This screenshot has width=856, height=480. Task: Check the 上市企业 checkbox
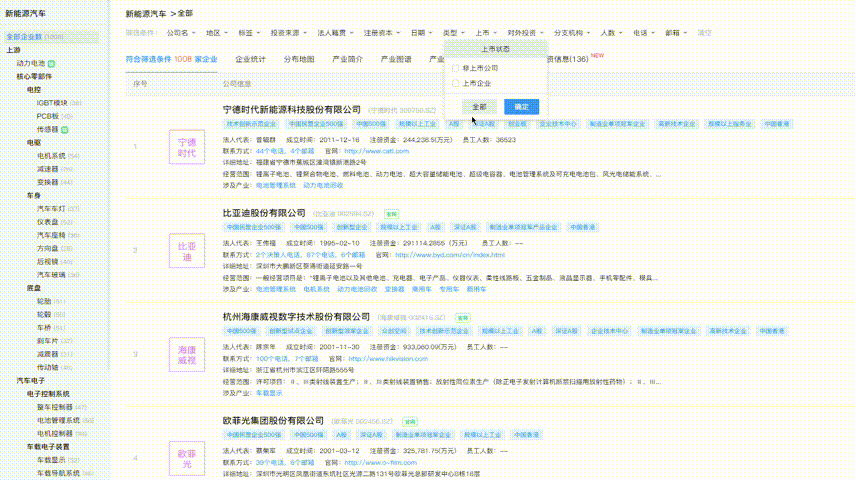[456, 83]
